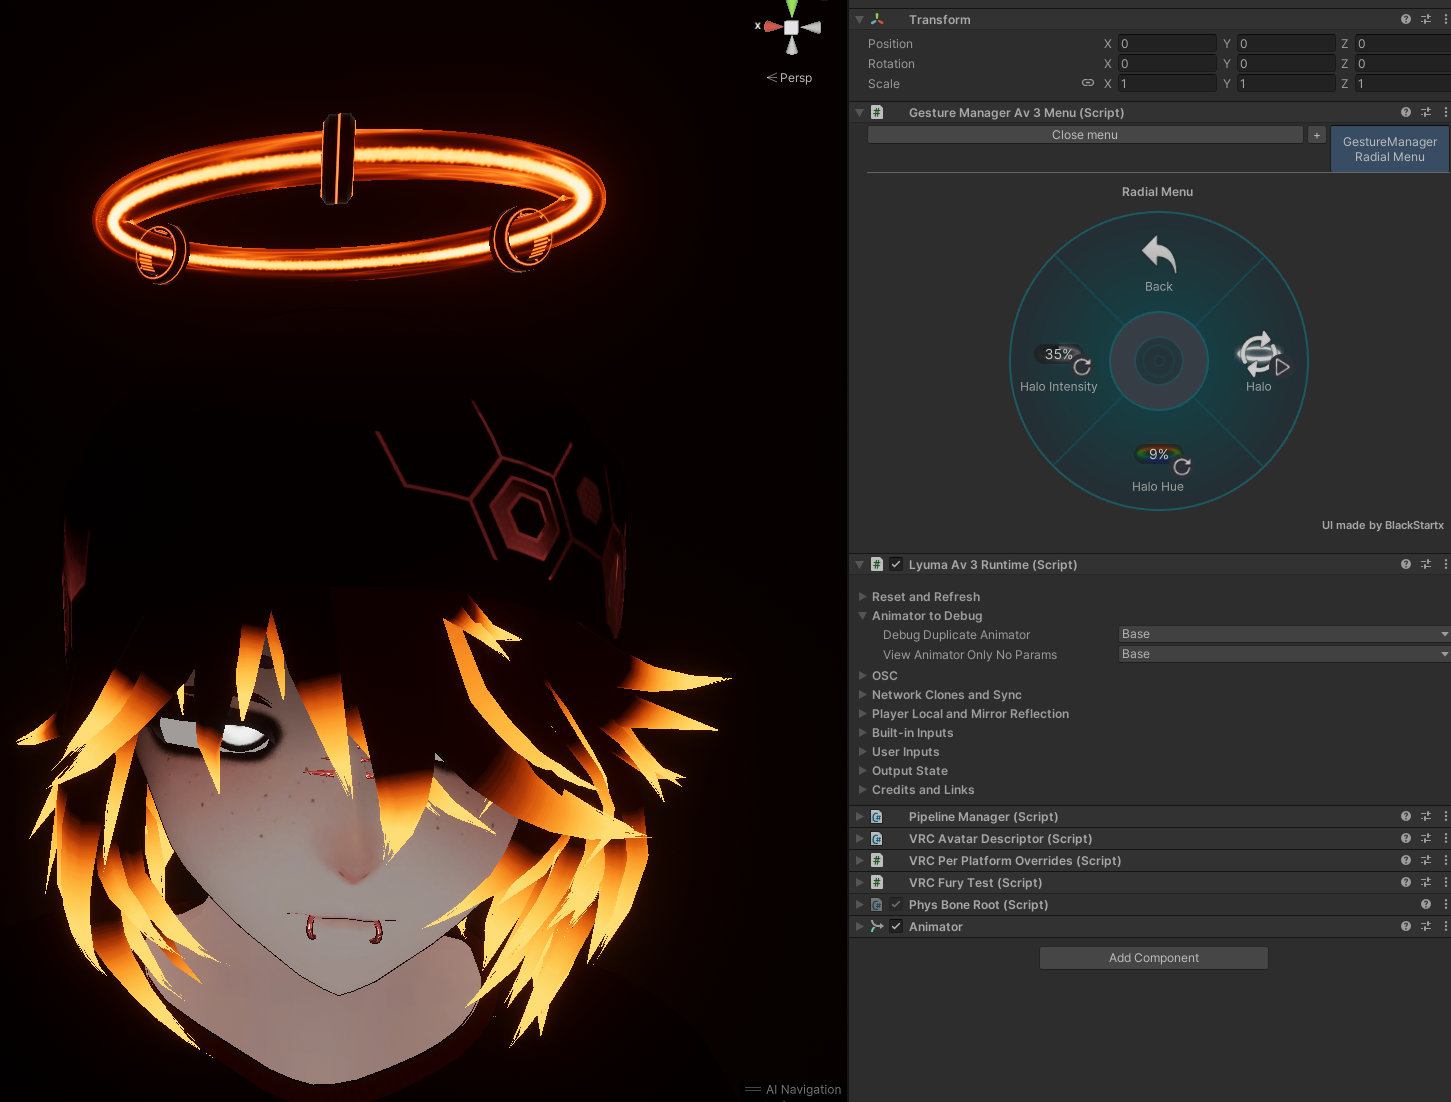Image resolution: width=1451 pixels, height=1102 pixels.
Task: Click the Position X input field
Action: click(1166, 44)
